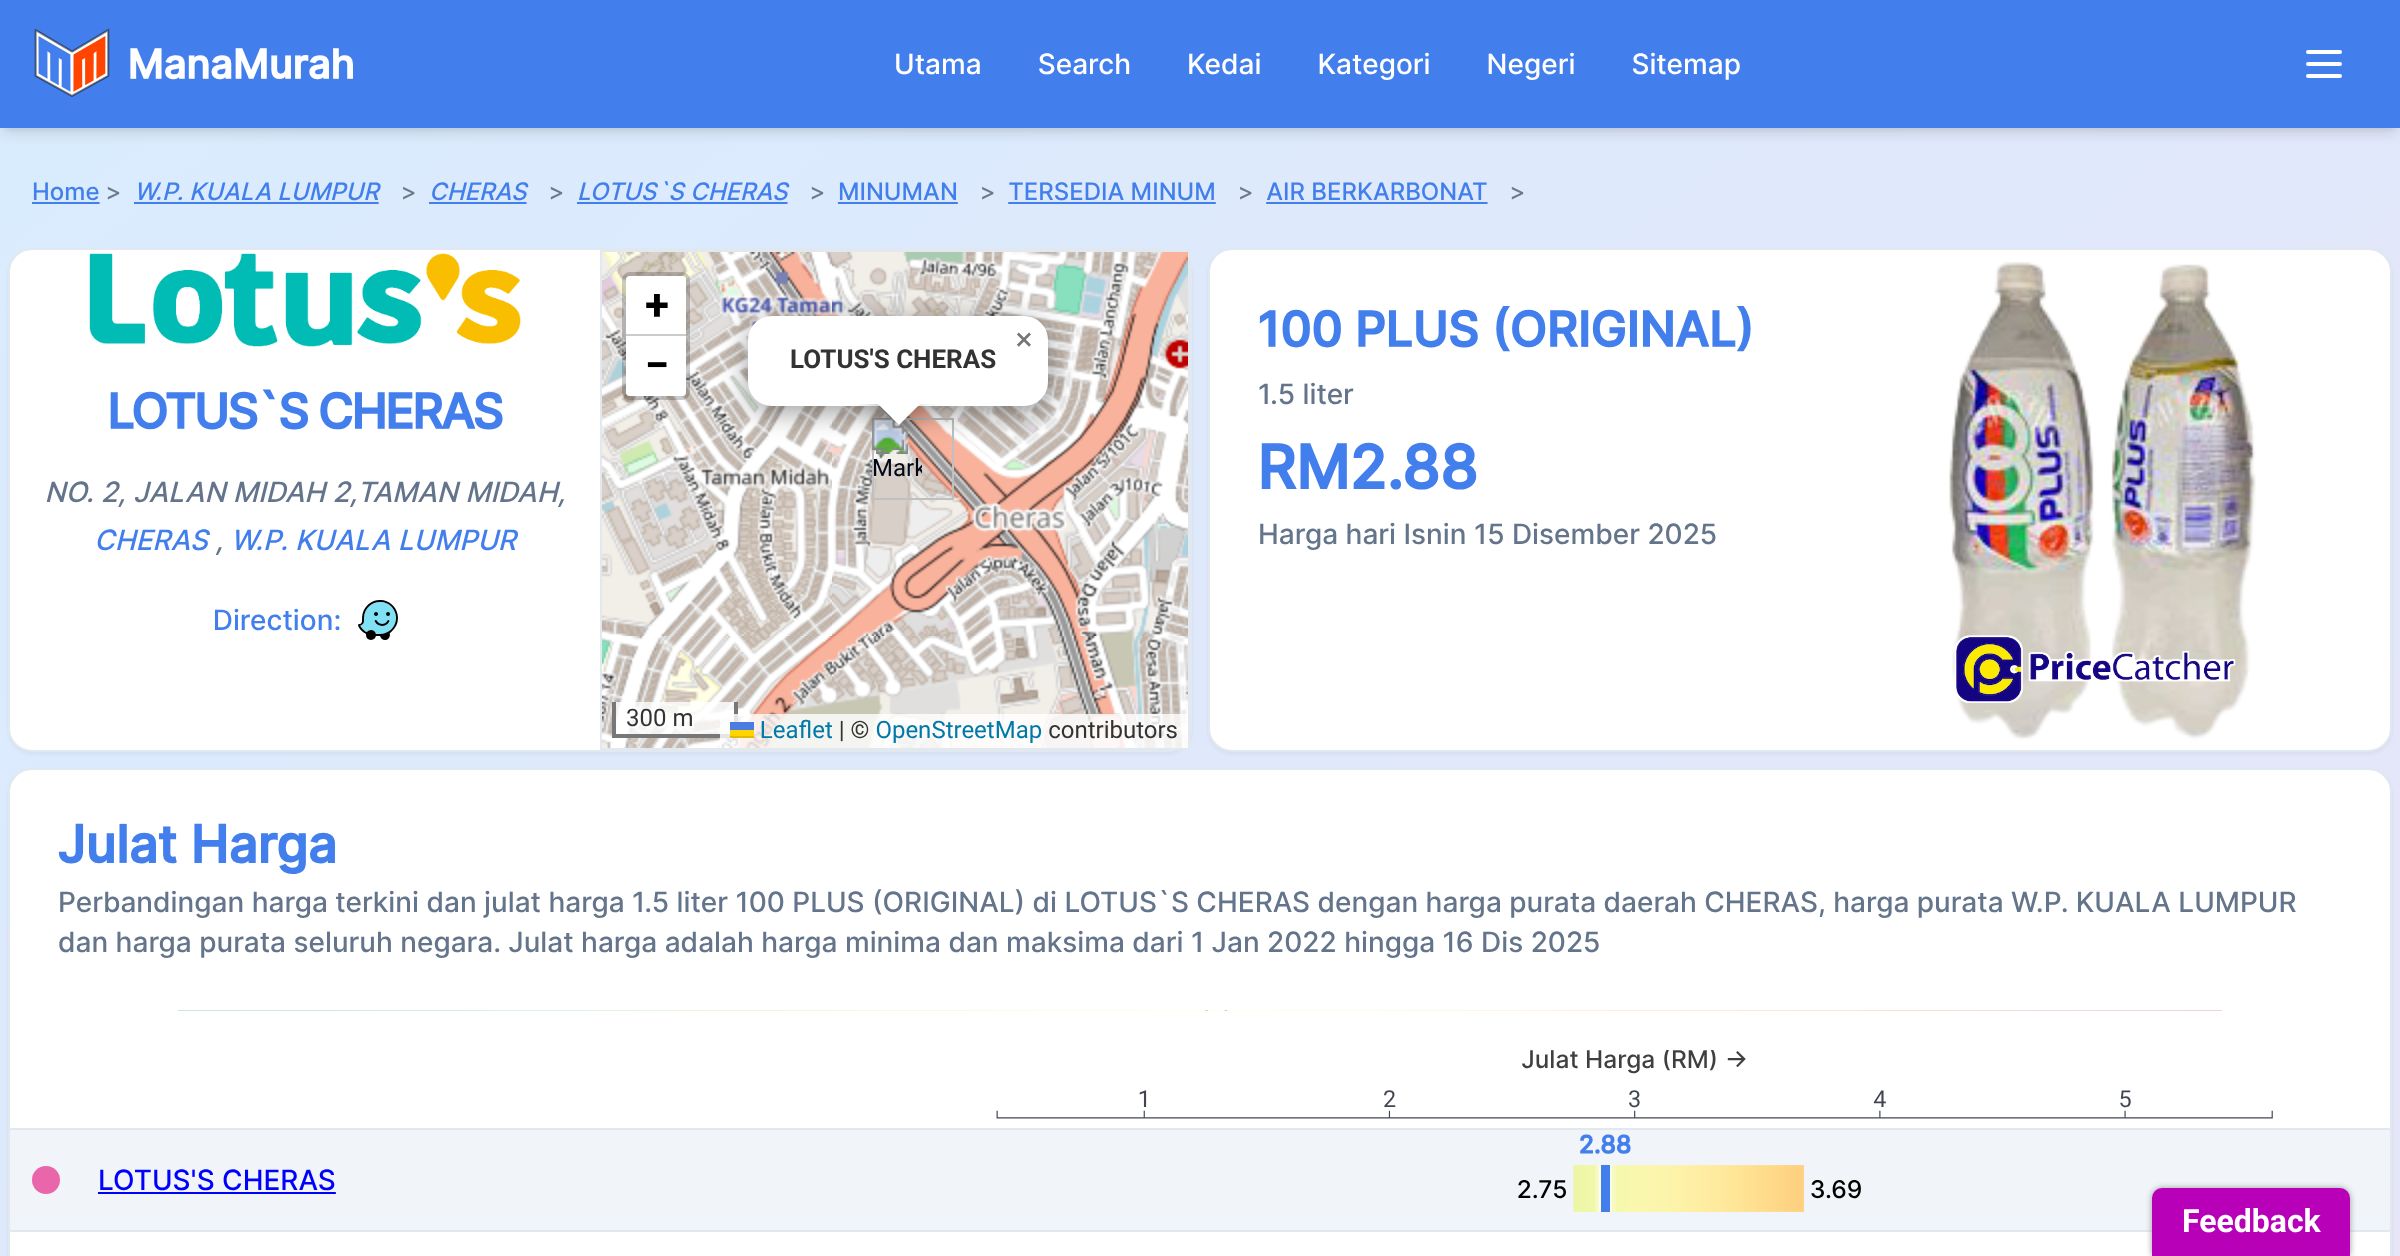The image size is (2400, 1256).
Task: Open the Utama menu item
Action: pyautogui.click(x=937, y=64)
